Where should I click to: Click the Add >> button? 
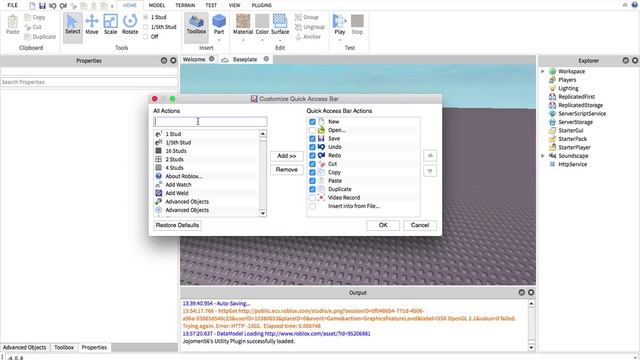(287, 156)
